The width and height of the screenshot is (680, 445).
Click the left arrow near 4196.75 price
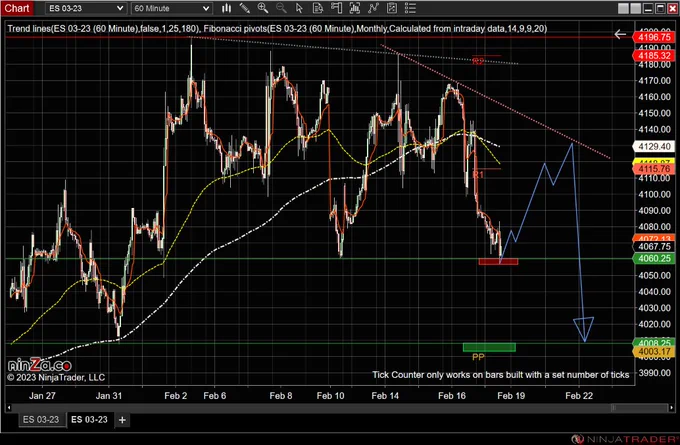pyautogui.click(x=620, y=34)
